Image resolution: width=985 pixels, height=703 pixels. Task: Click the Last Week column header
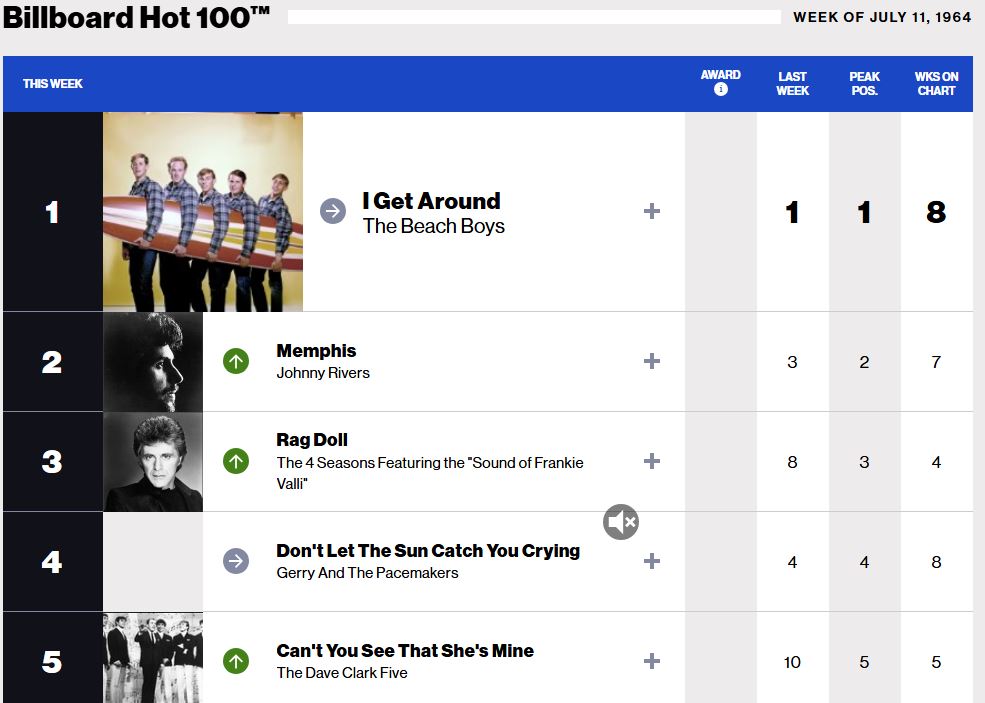coord(792,83)
